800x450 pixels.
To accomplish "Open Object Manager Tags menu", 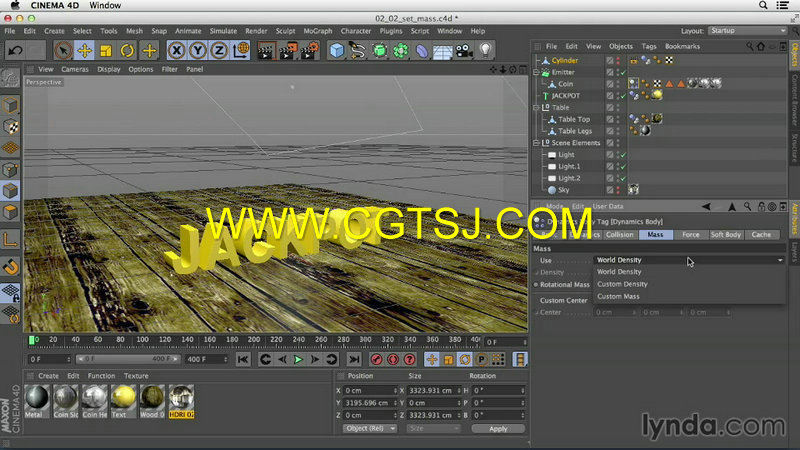I will [x=649, y=46].
